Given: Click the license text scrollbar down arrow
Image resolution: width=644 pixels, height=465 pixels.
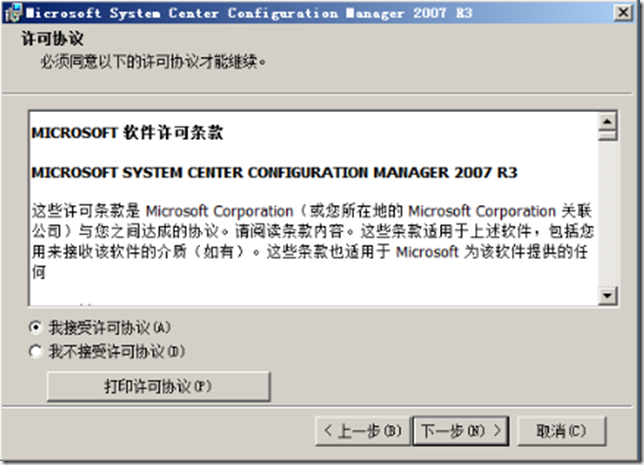Looking at the screenshot, I should click(x=607, y=295).
